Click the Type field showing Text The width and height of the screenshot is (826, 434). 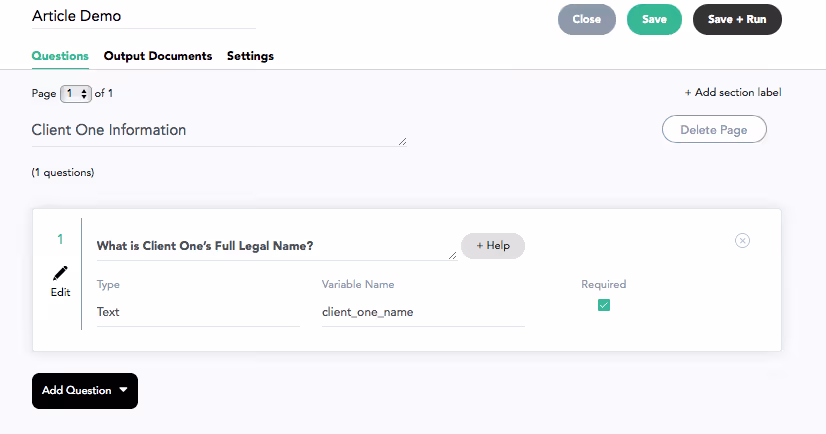[x=198, y=312]
